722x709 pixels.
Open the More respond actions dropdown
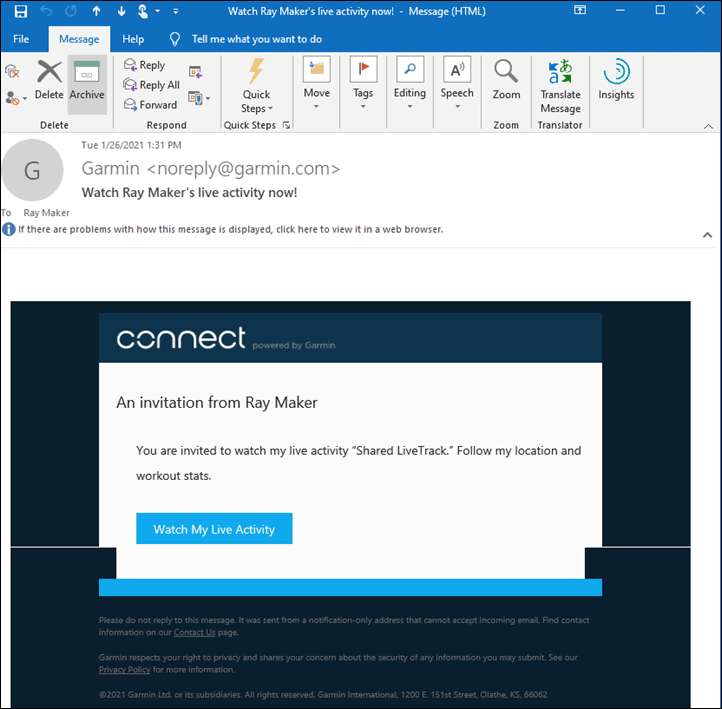point(199,98)
